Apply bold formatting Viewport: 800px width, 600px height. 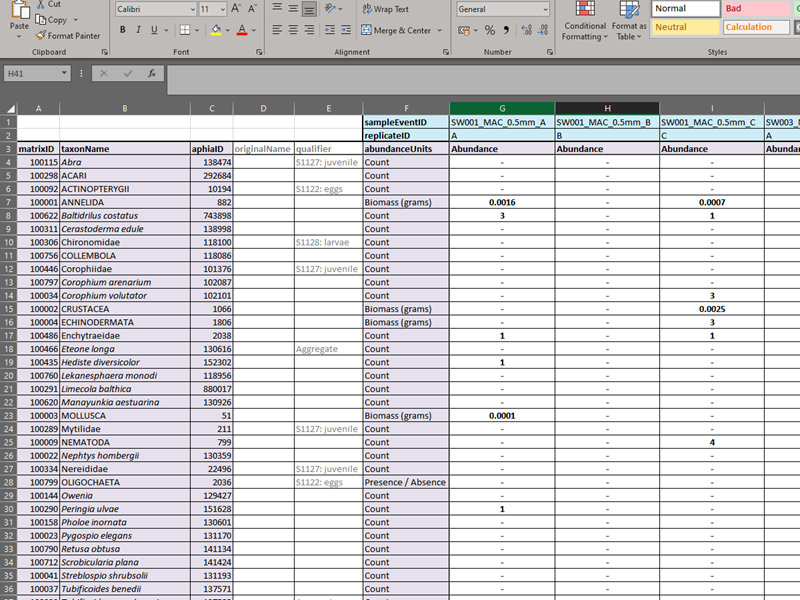[x=123, y=30]
